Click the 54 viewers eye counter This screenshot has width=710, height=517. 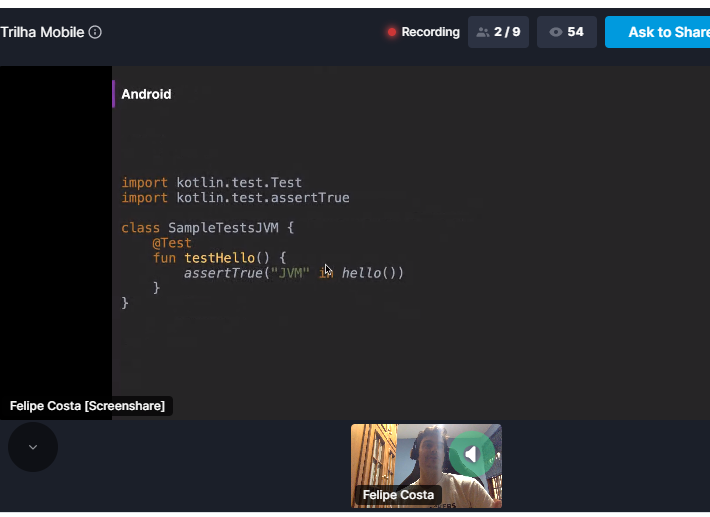[x=566, y=32]
